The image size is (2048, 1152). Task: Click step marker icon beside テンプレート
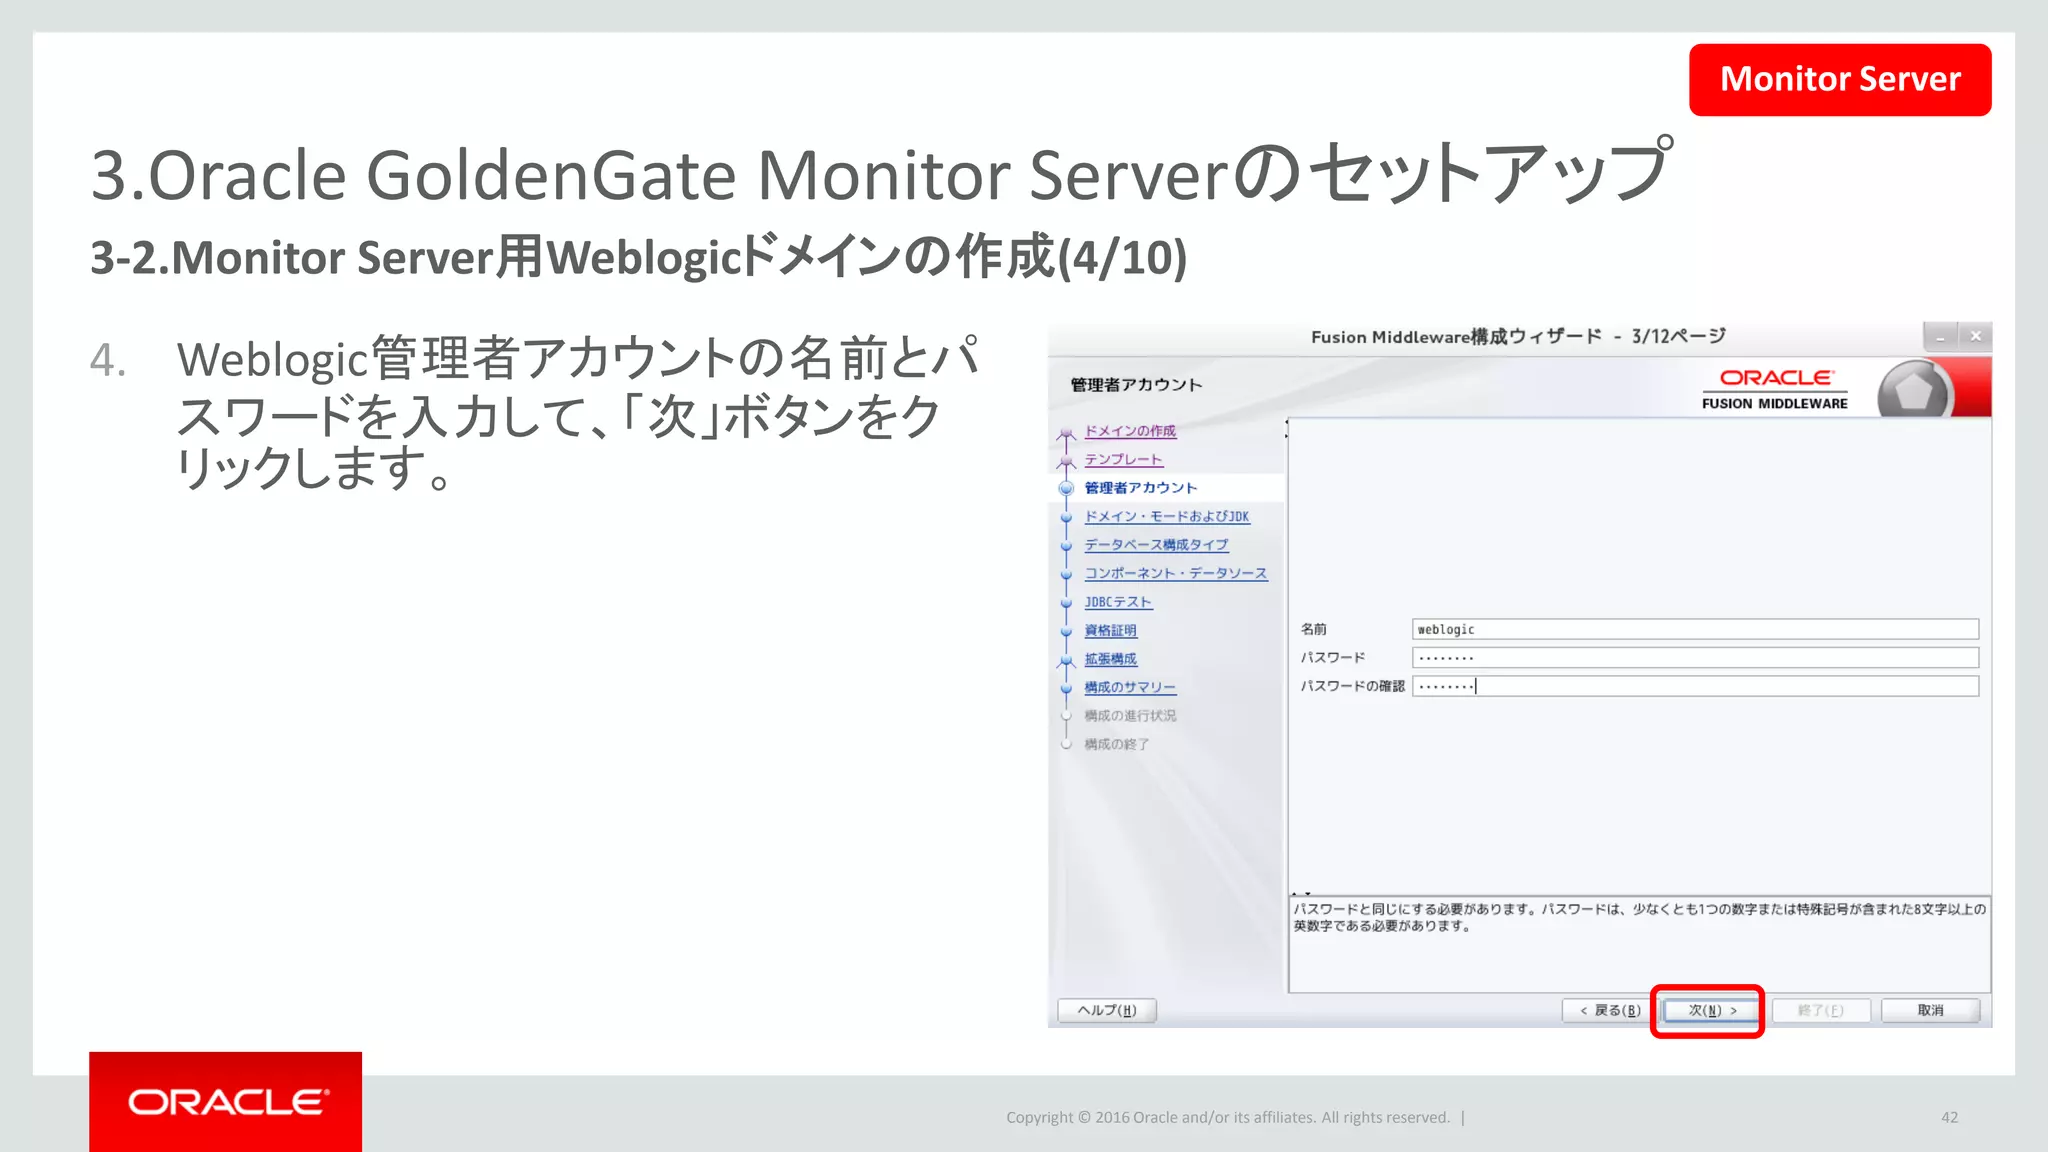click(x=1066, y=460)
